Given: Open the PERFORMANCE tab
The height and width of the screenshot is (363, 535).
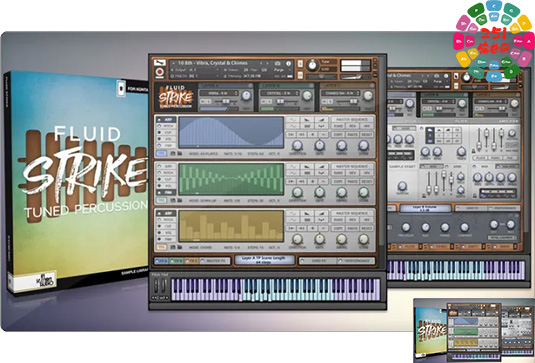Looking at the screenshot, I should [356, 261].
